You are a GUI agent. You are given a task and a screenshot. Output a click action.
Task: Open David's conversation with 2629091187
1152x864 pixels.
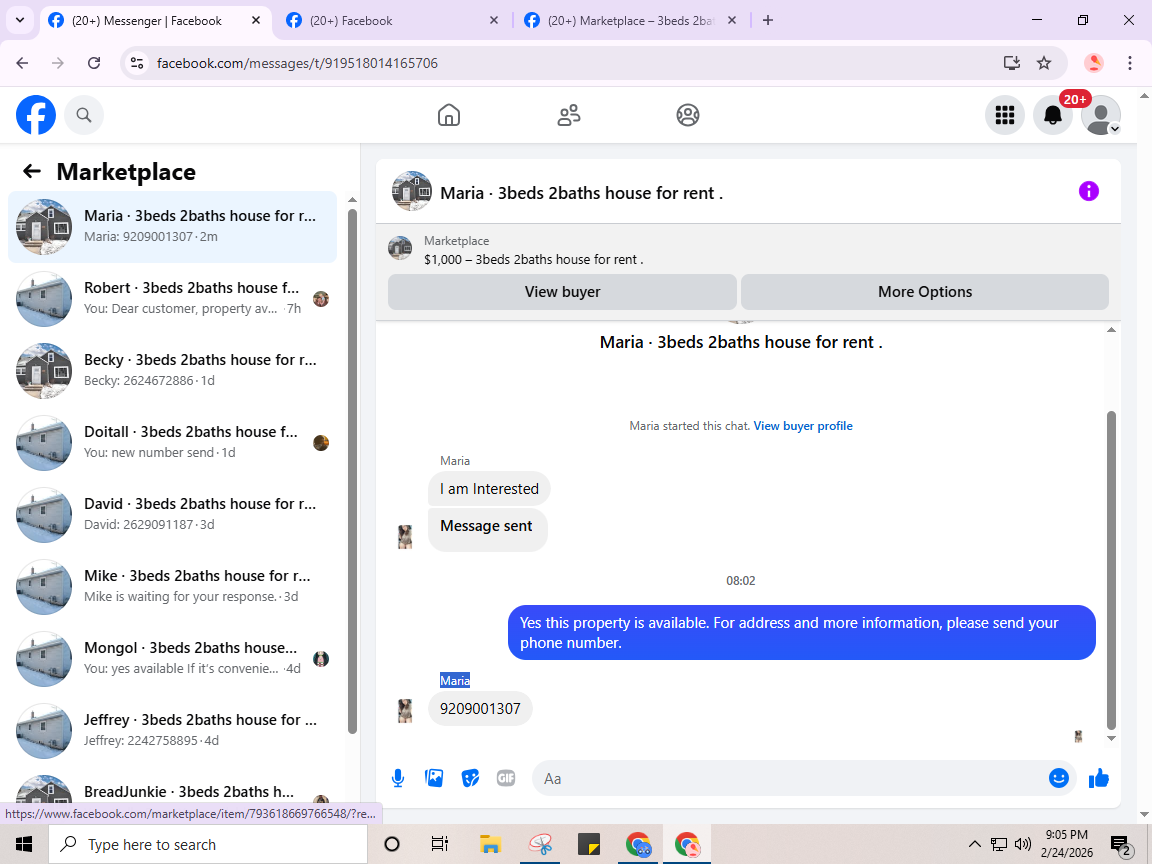click(173, 515)
